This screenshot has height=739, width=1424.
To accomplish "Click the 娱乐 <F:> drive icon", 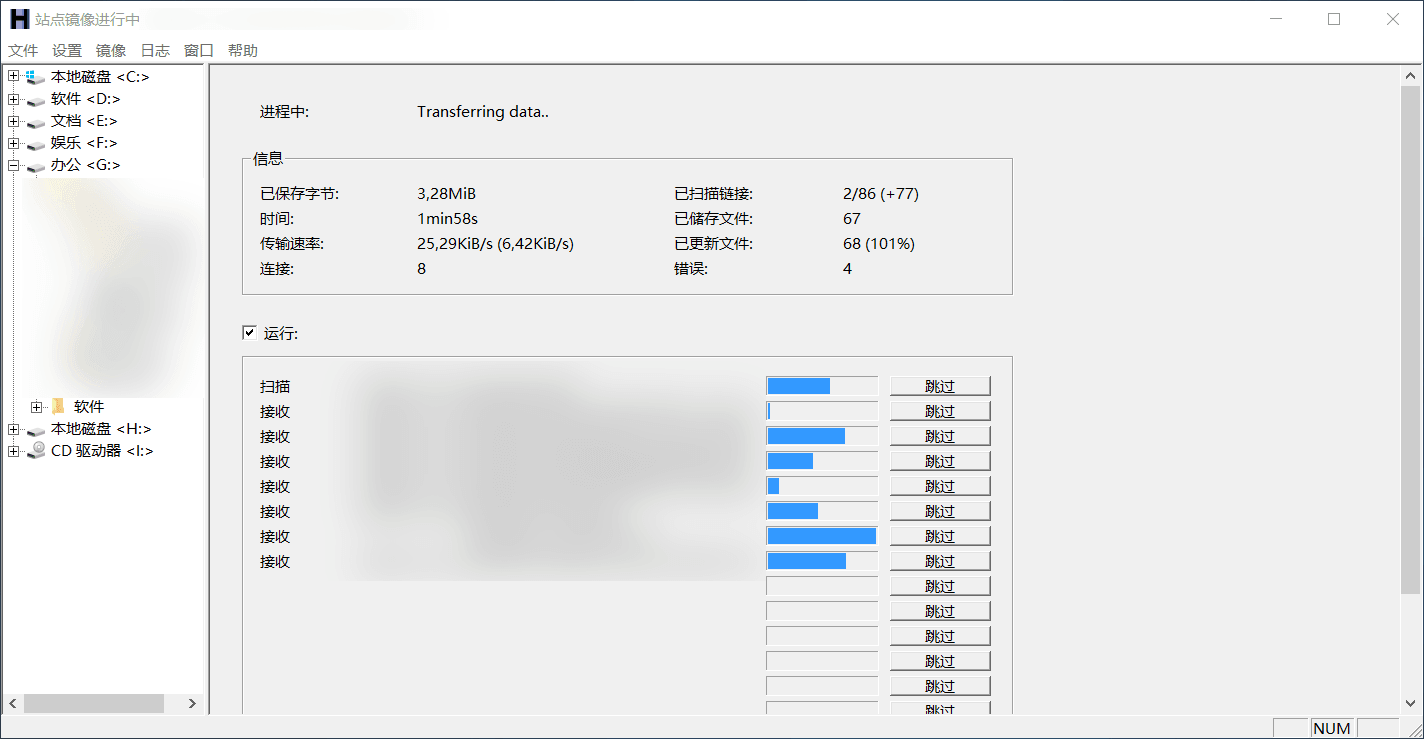I will click(35, 142).
